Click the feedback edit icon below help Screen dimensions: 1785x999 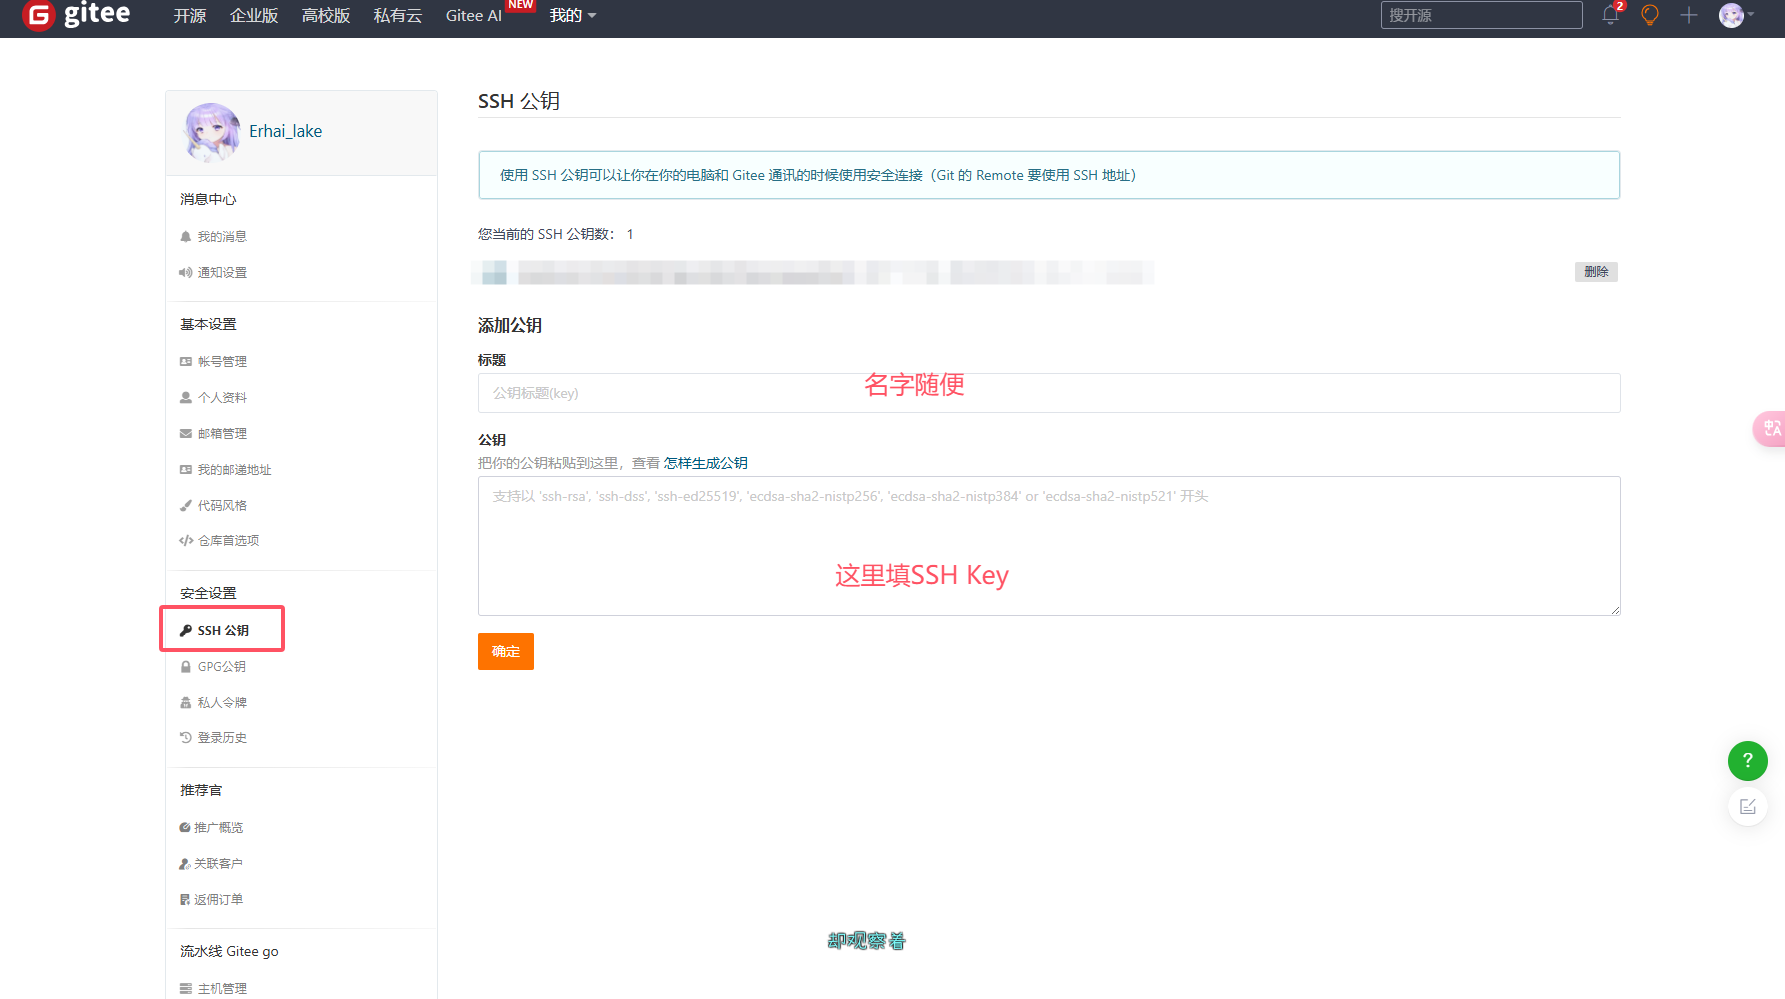point(1747,807)
